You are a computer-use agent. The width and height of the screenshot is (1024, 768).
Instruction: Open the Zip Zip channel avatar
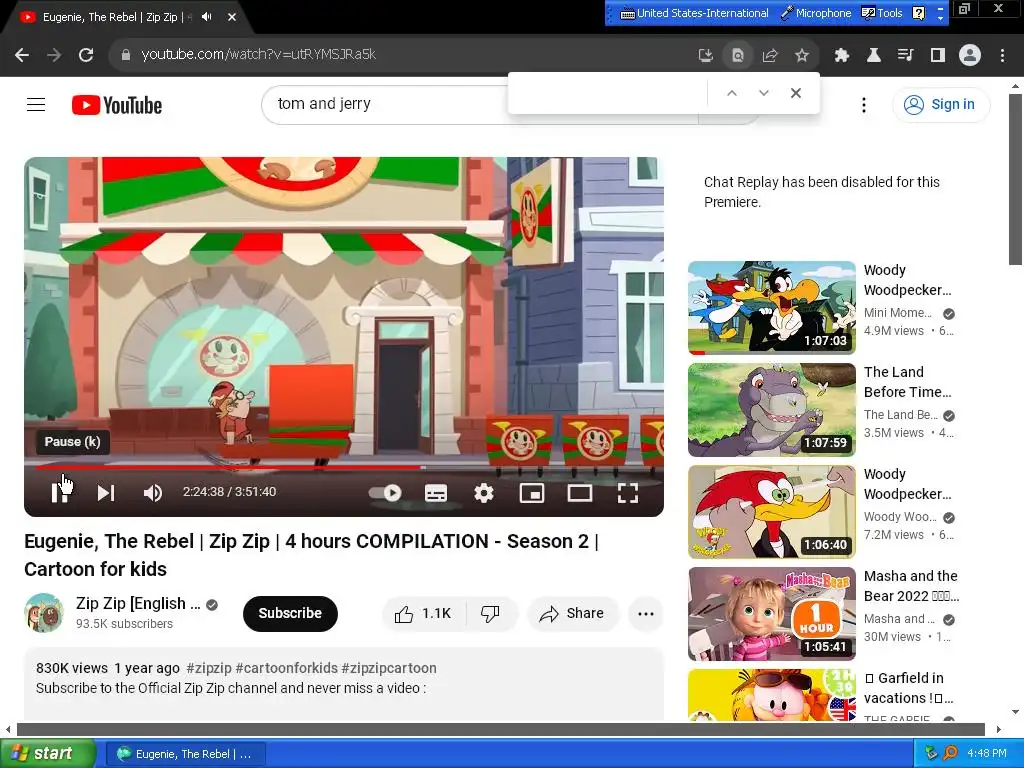[44, 613]
